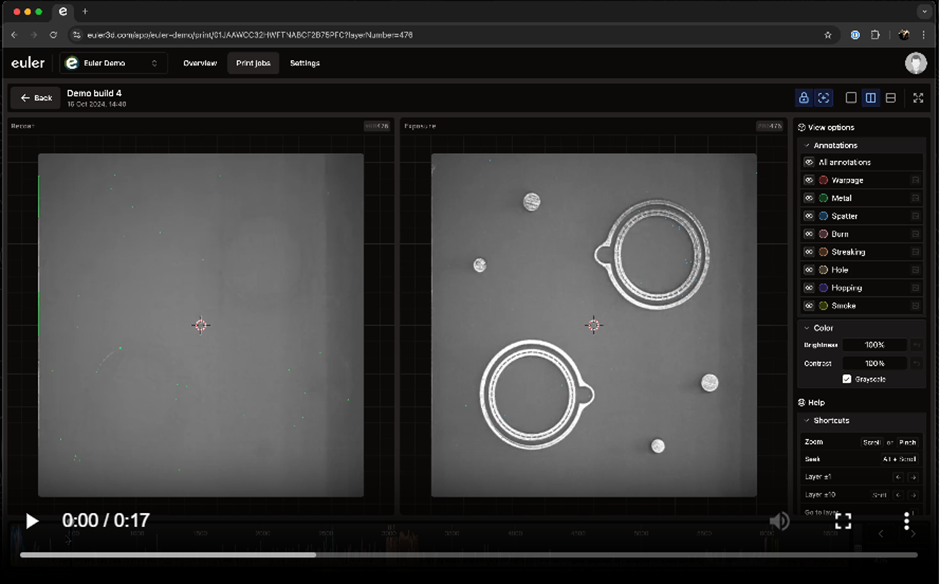This screenshot has width=940, height=584.
Task: Click the video player mute speaker icon
Action: (779, 521)
